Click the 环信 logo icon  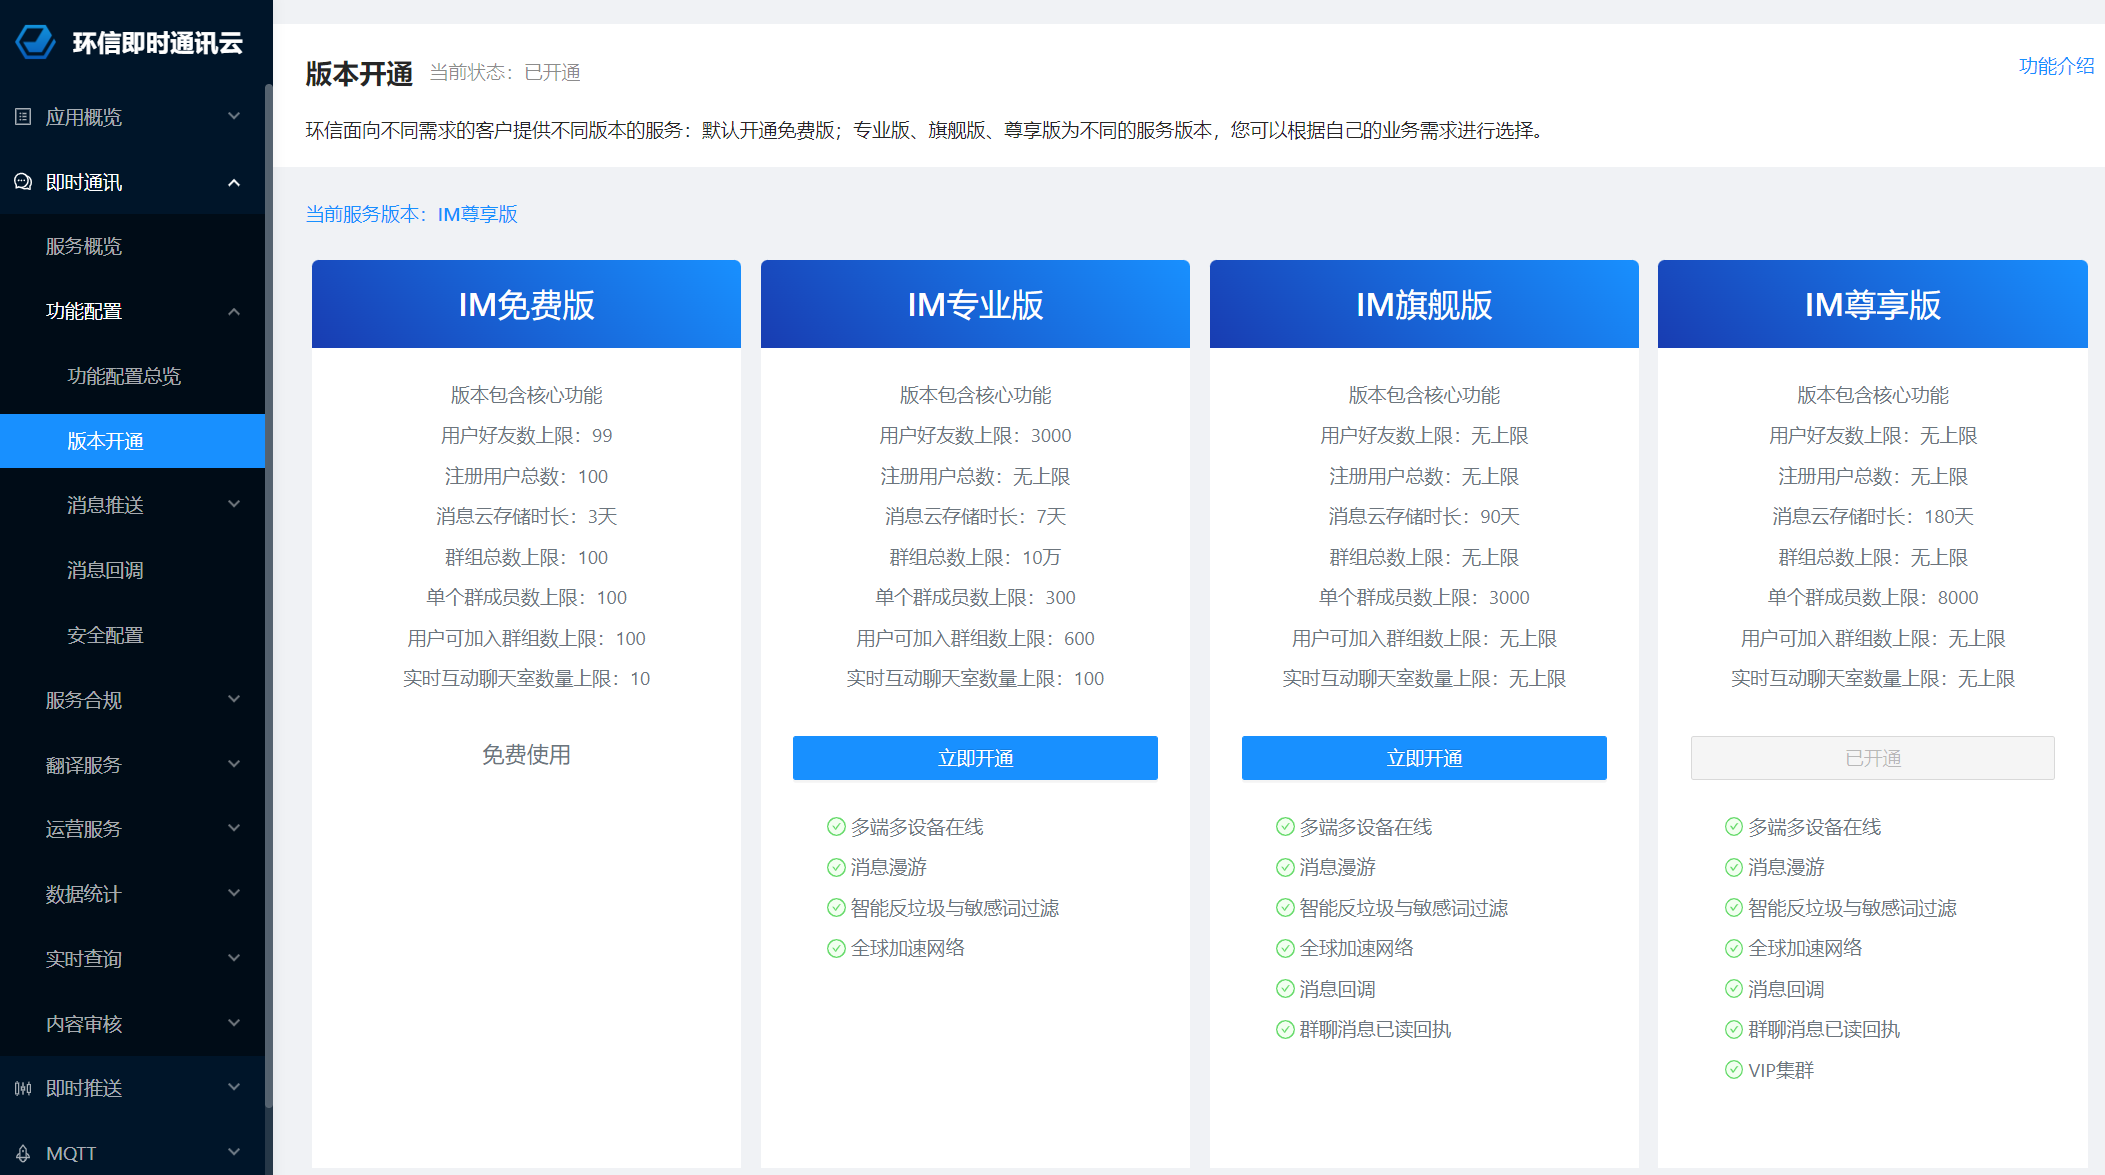pos(36,42)
